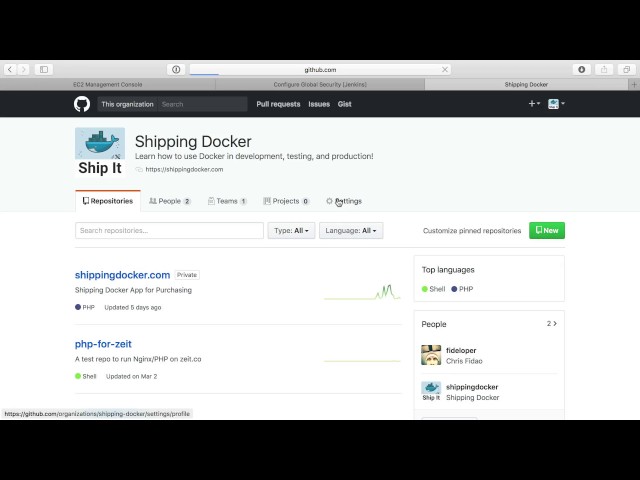Open Issues in the header
This screenshot has width=640, height=480.
click(319, 104)
